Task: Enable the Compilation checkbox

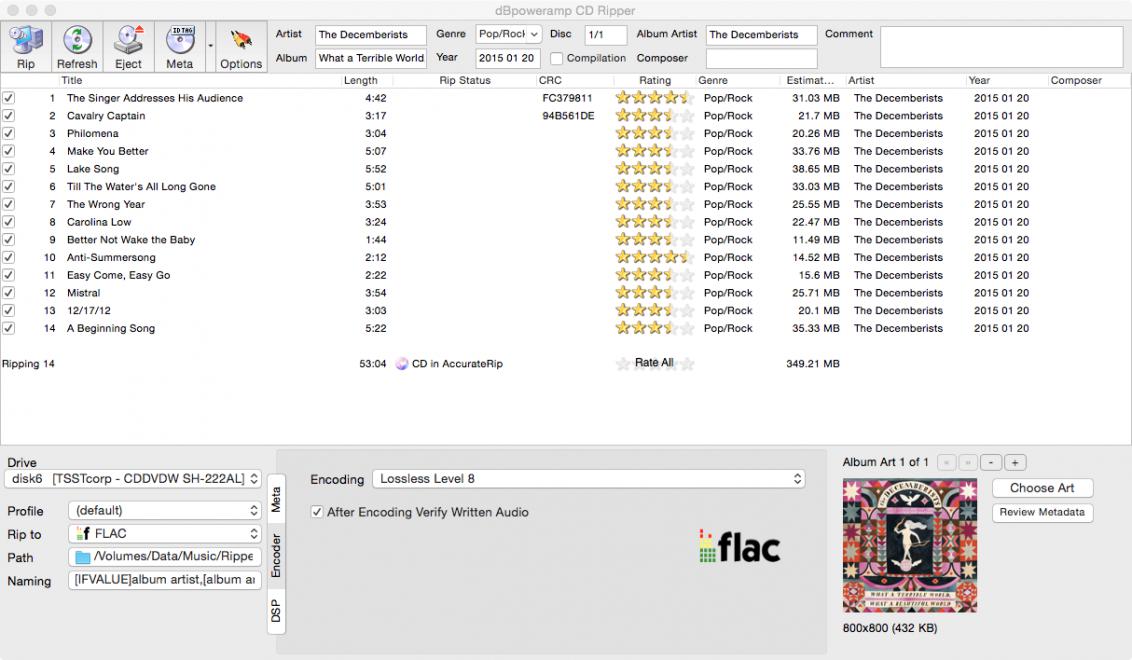Action: (x=557, y=58)
